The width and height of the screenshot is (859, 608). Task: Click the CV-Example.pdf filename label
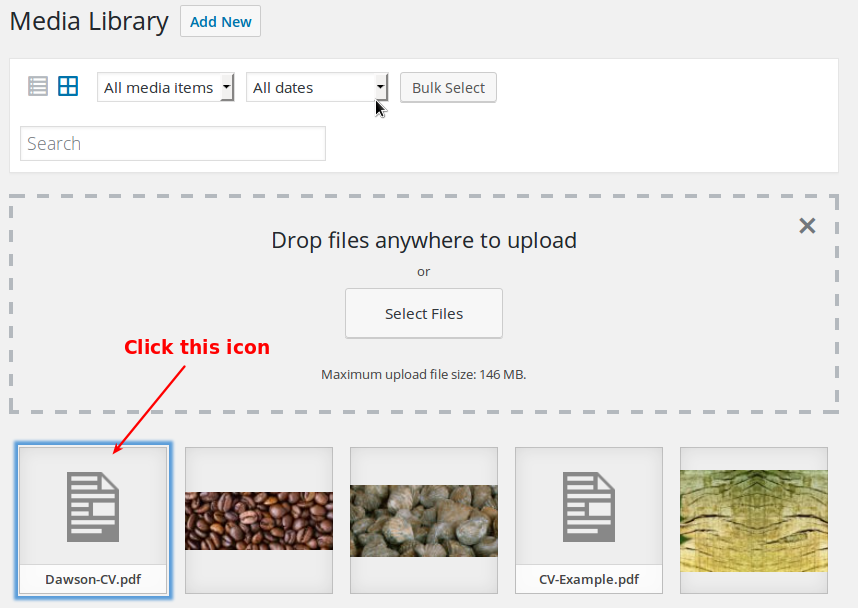click(589, 580)
